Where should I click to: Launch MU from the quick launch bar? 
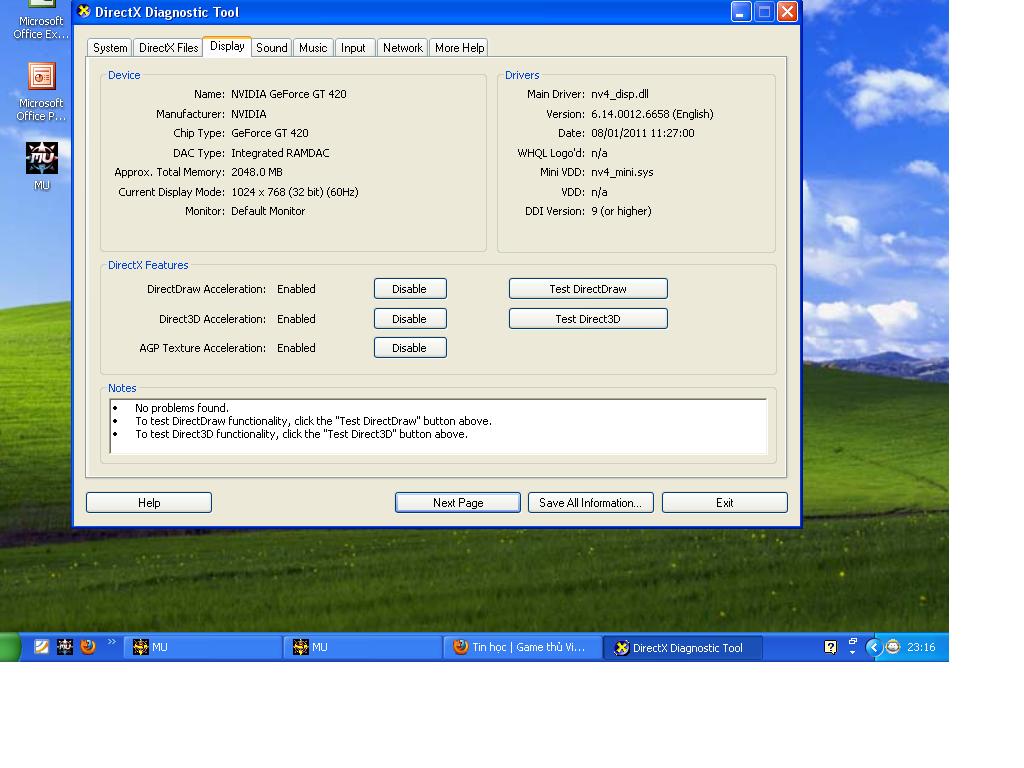point(65,647)
